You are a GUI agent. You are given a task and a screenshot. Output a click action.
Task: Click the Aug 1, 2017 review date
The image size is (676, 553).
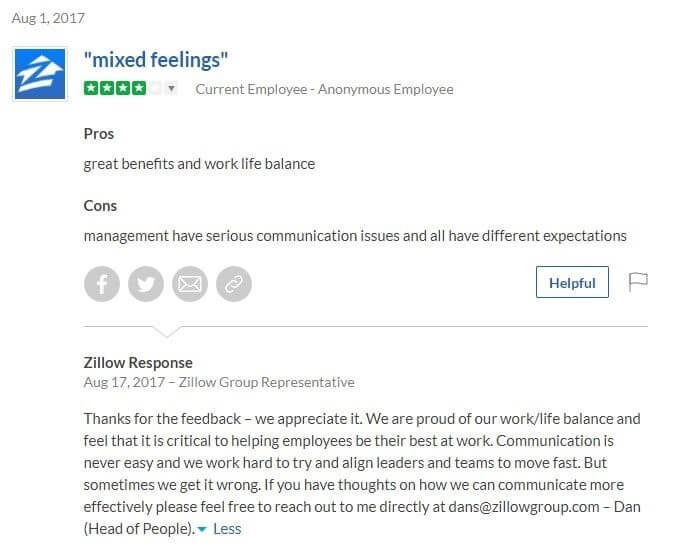(48, 18)
